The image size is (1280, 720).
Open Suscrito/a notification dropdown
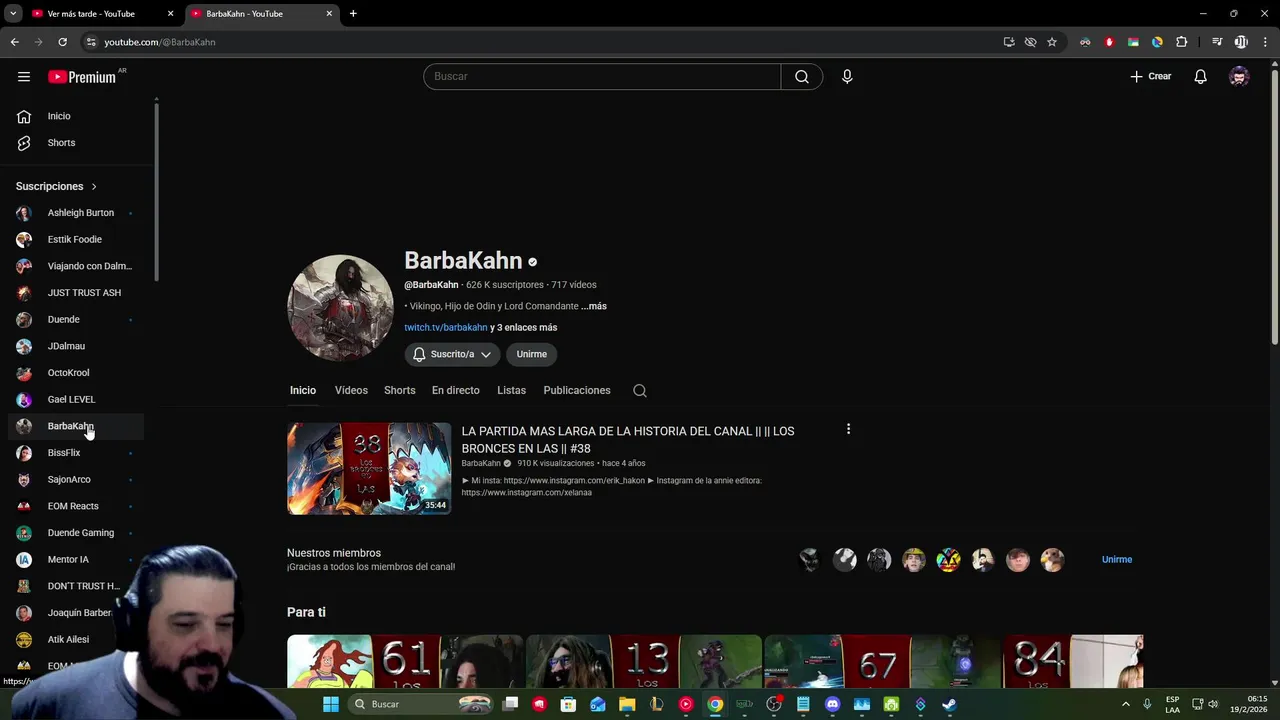tap(452, 354)
